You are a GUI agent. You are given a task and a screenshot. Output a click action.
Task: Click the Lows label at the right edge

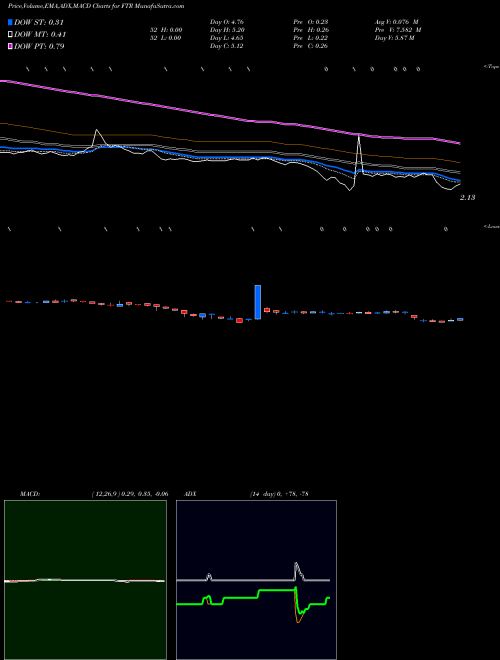coord(492,226)
